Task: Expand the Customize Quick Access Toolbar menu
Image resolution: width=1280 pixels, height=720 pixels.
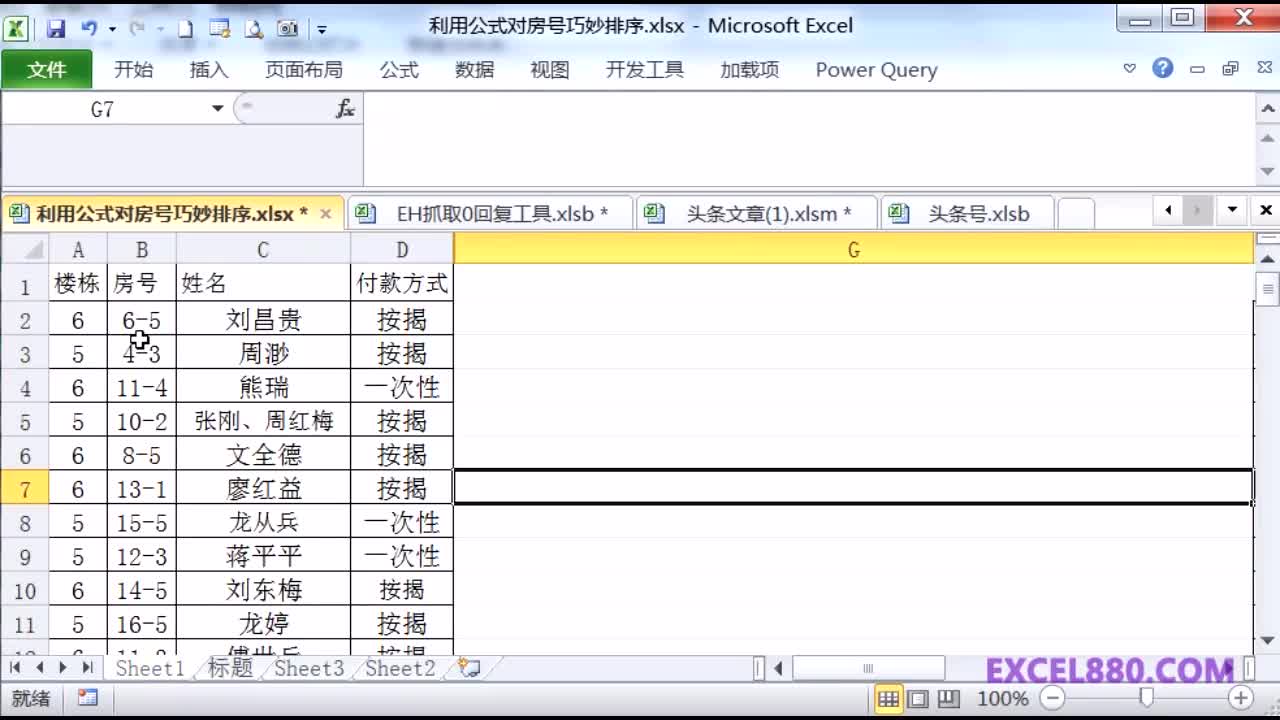Action: click(x=320, y=29)
